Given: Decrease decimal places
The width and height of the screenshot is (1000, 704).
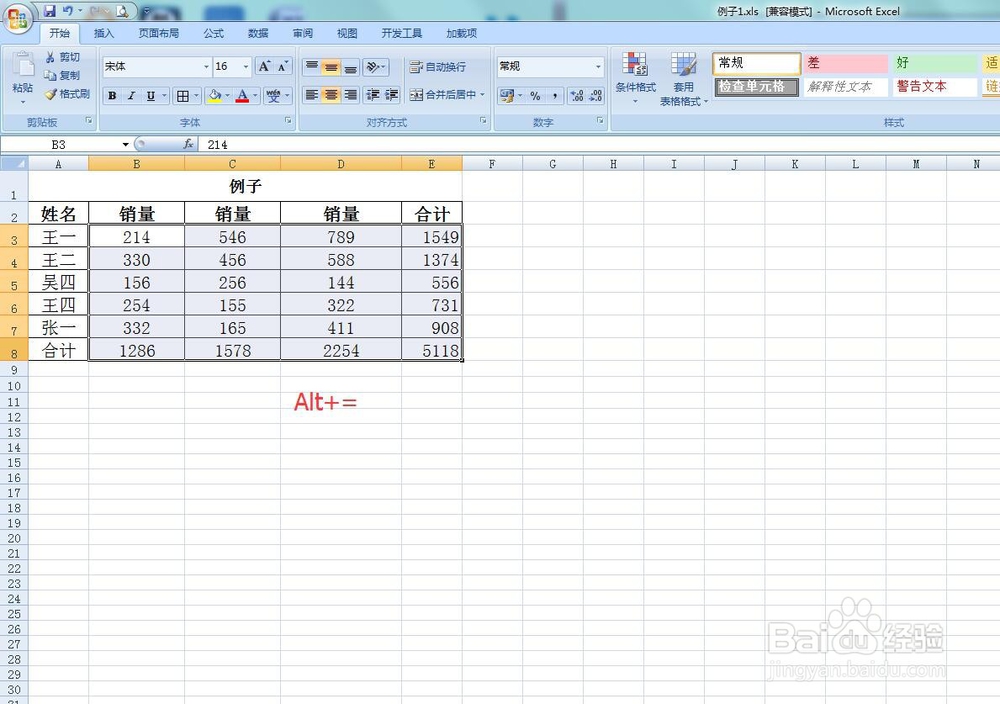Looking at the screenshot, I should (596, 96).
